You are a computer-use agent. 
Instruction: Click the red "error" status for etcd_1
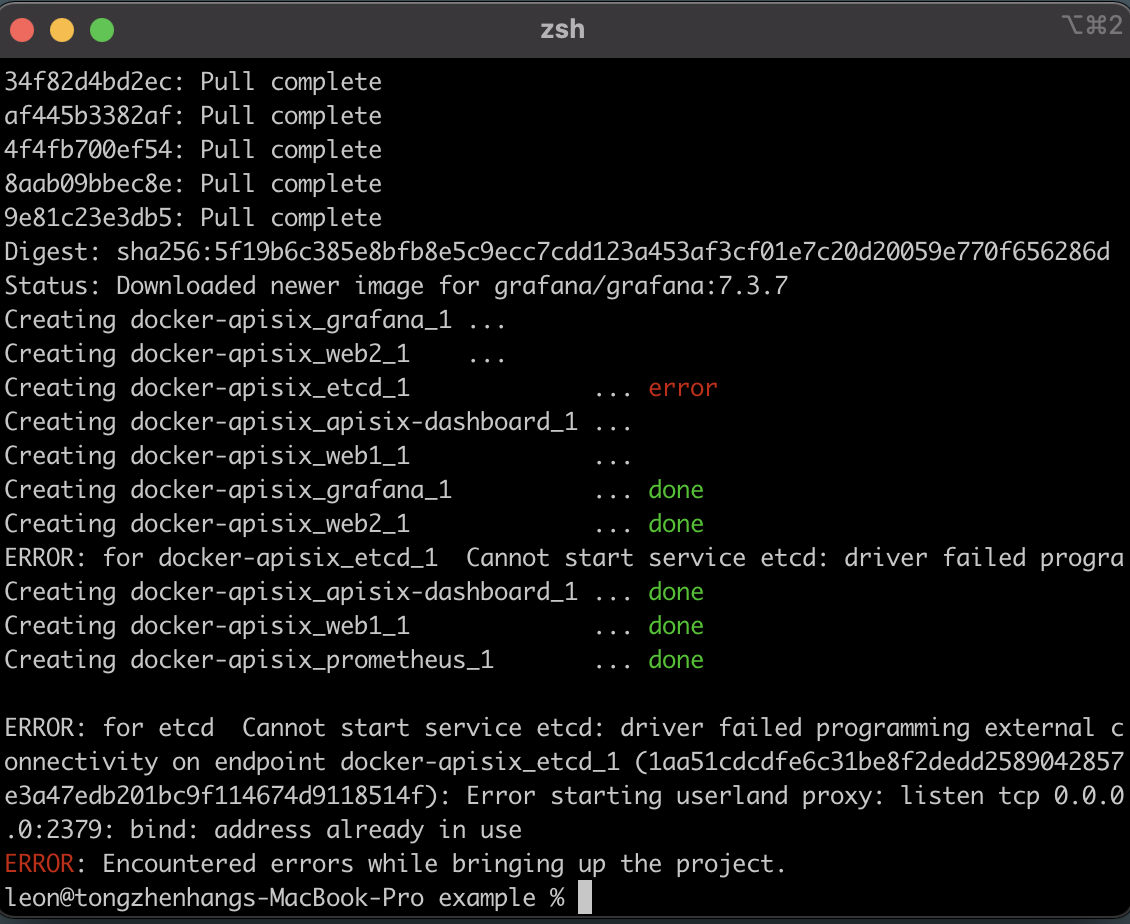click(x=683, y=388)
